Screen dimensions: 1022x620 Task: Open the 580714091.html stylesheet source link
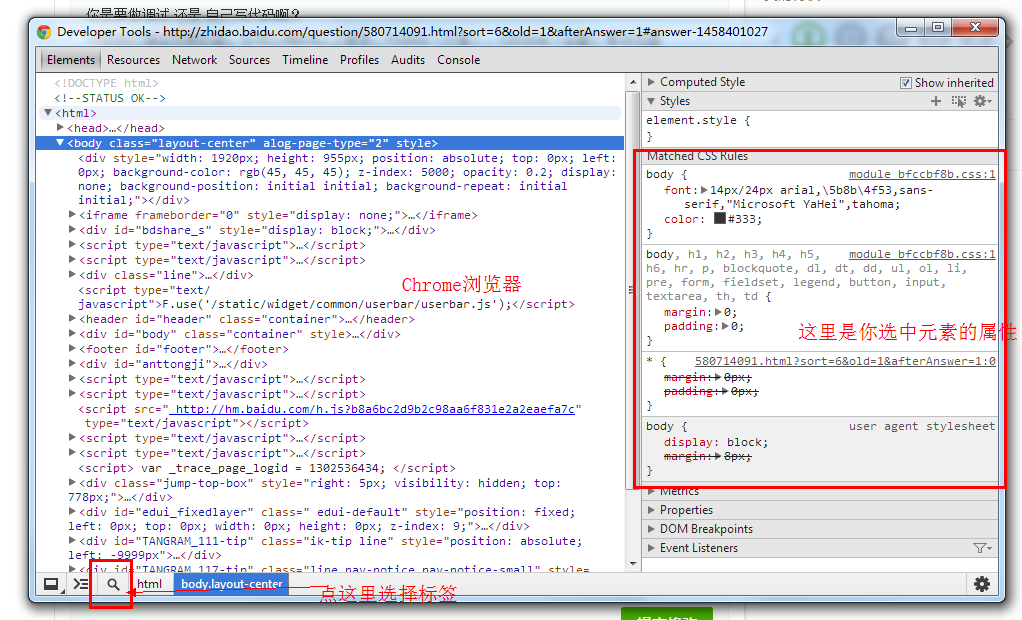pyautogui.click(x=845, y=361)
